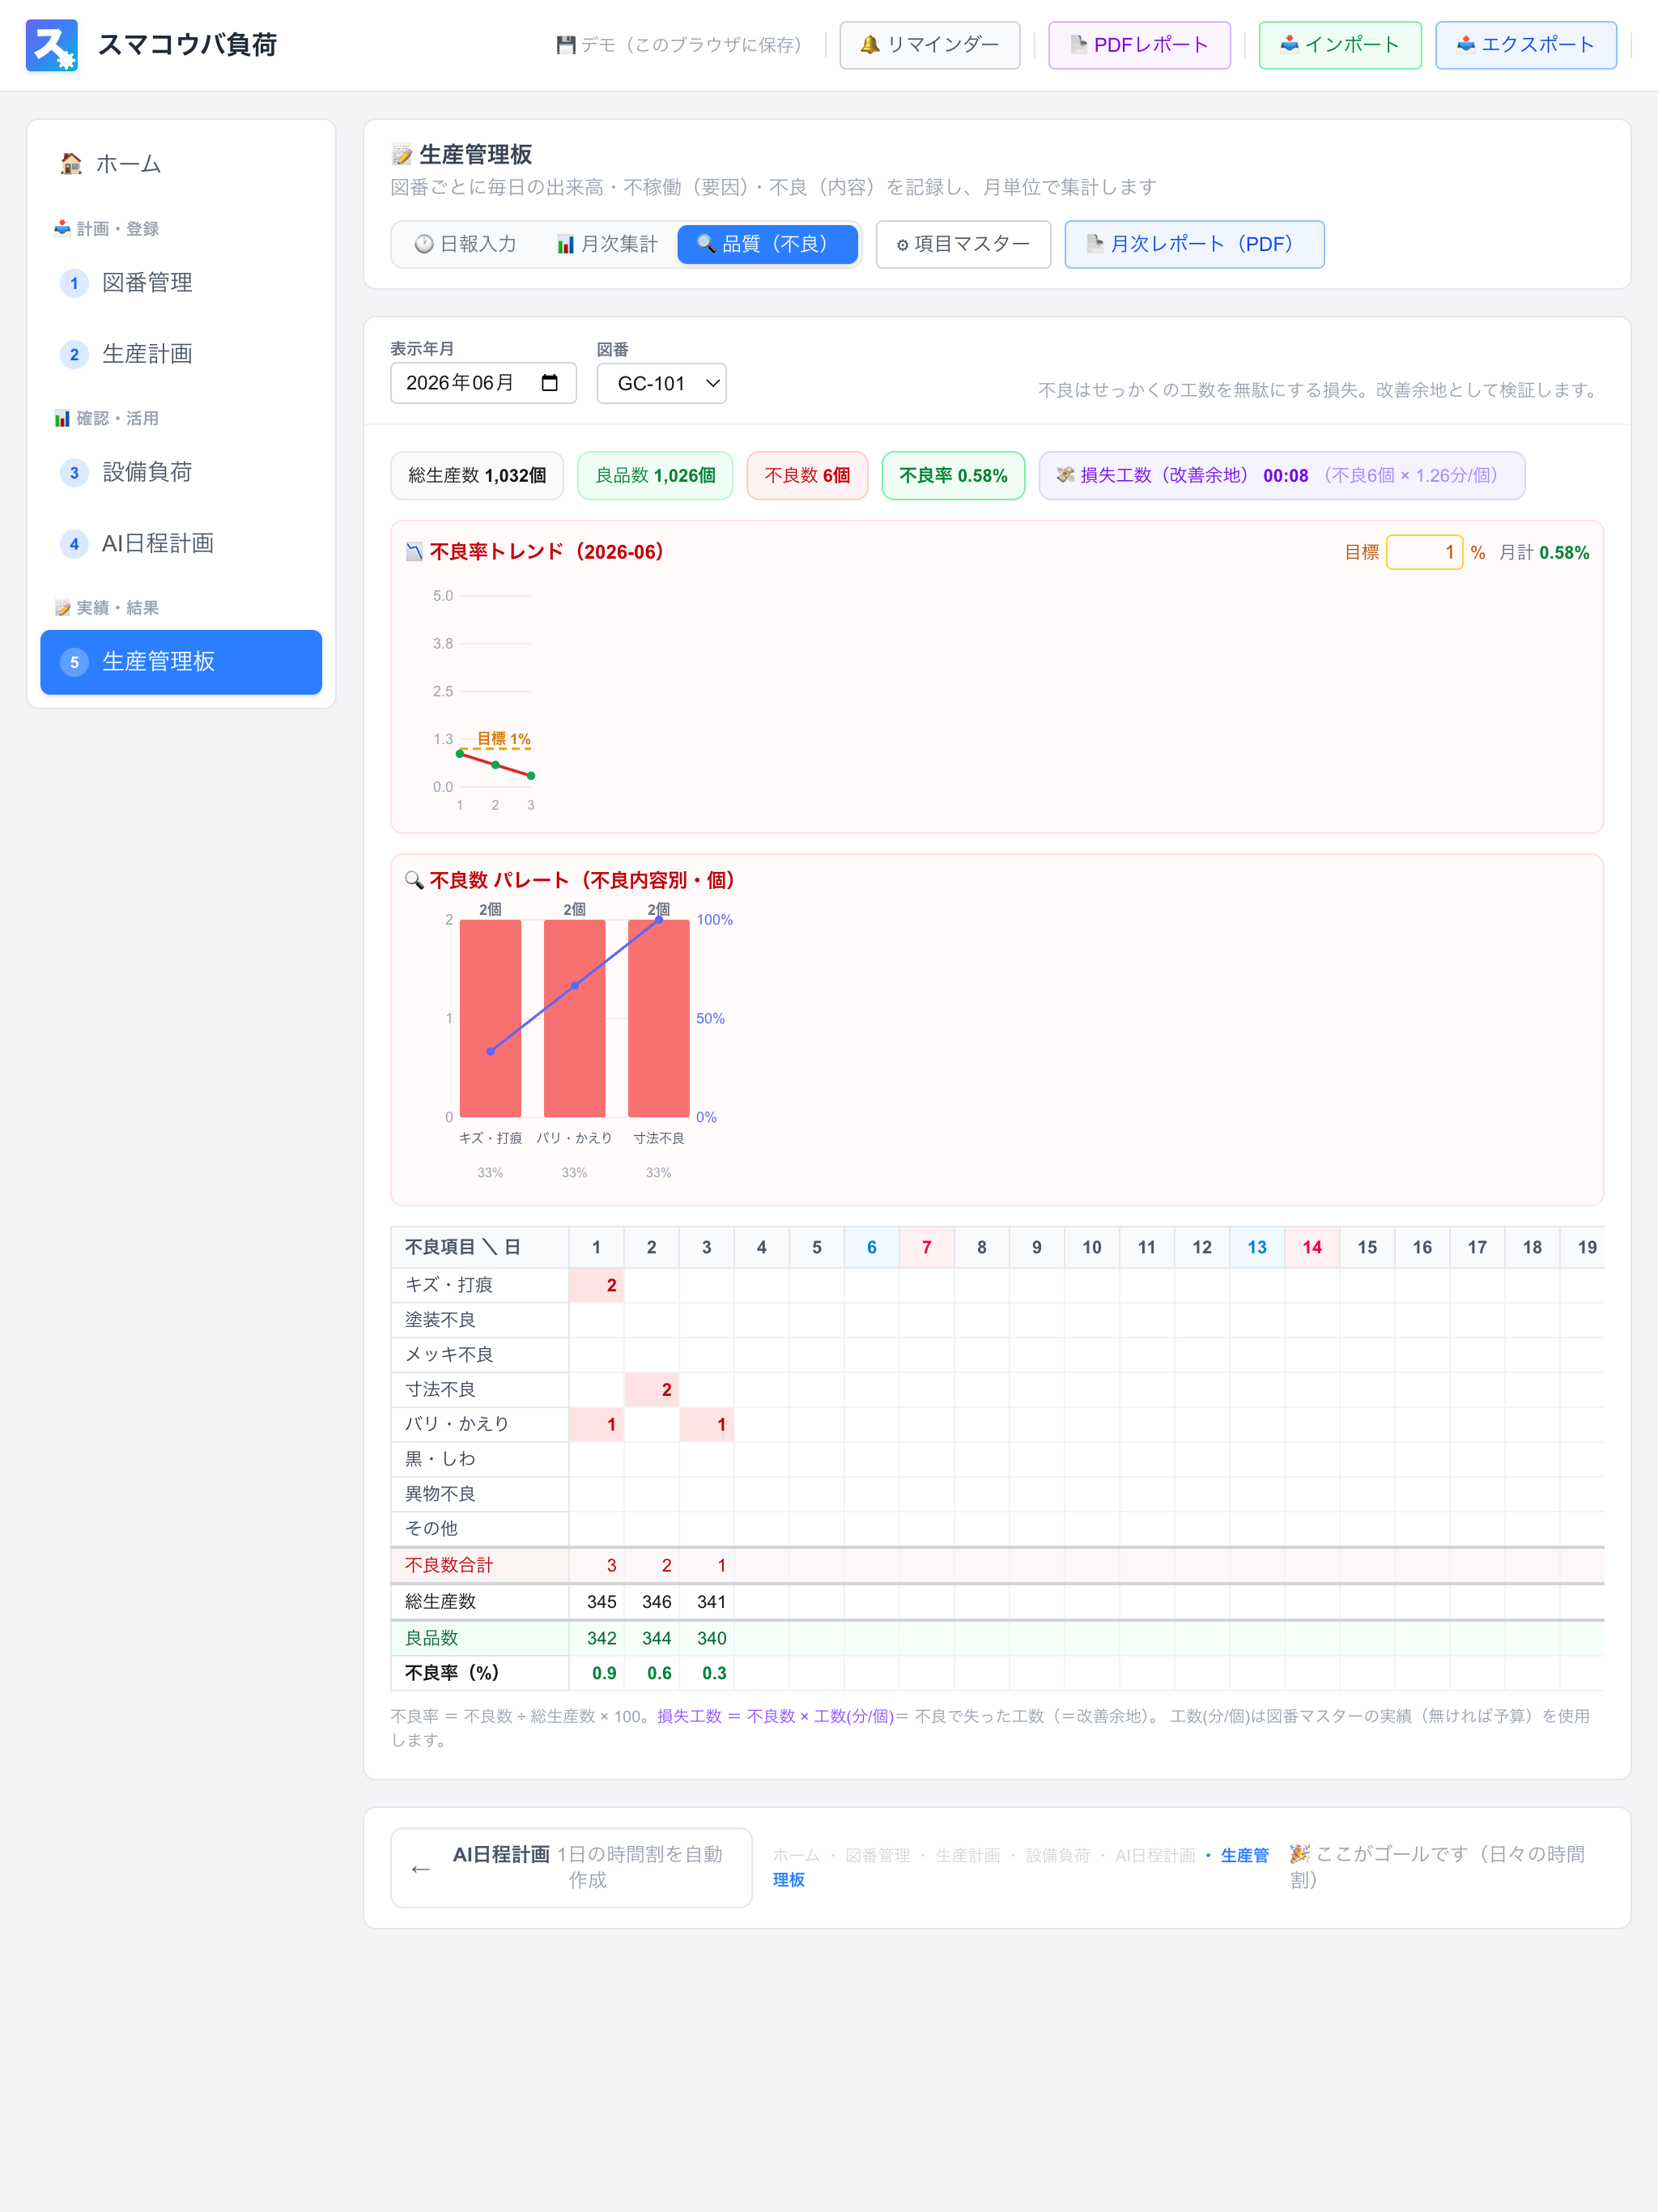Image resolution: width=1658 pixels, height=2212 pixels.
Task: Switch to the 日報入力 tab
Action: pos(466,244)
